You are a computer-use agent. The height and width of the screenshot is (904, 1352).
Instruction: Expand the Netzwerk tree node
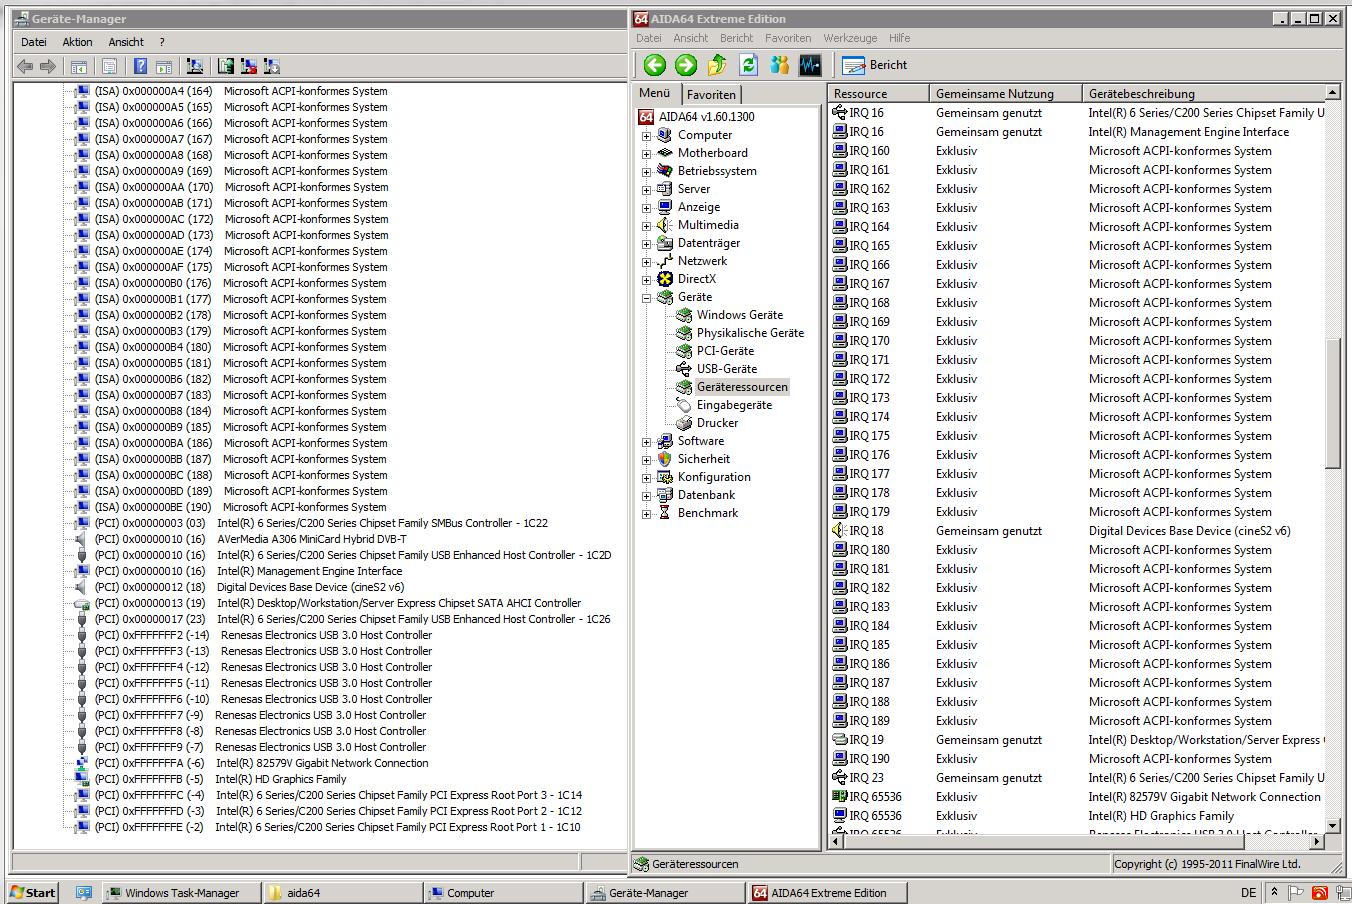coord(646,262)
